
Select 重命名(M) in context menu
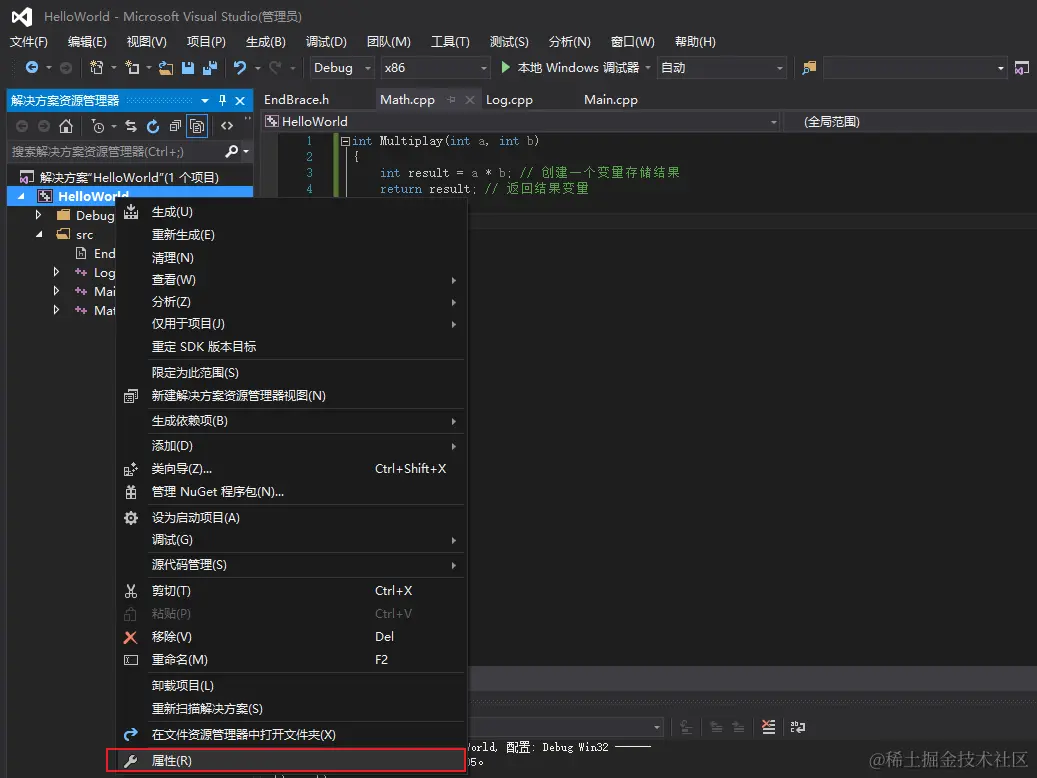click(x=291, y=660)
